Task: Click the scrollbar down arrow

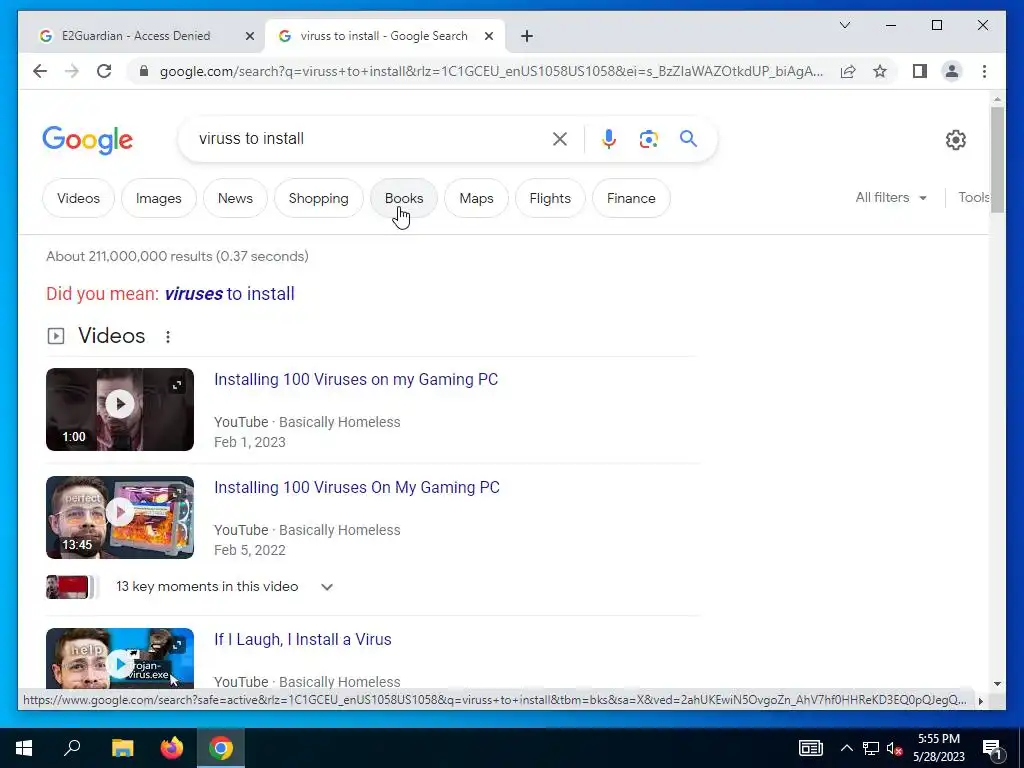Action: (x=997, y=684)
